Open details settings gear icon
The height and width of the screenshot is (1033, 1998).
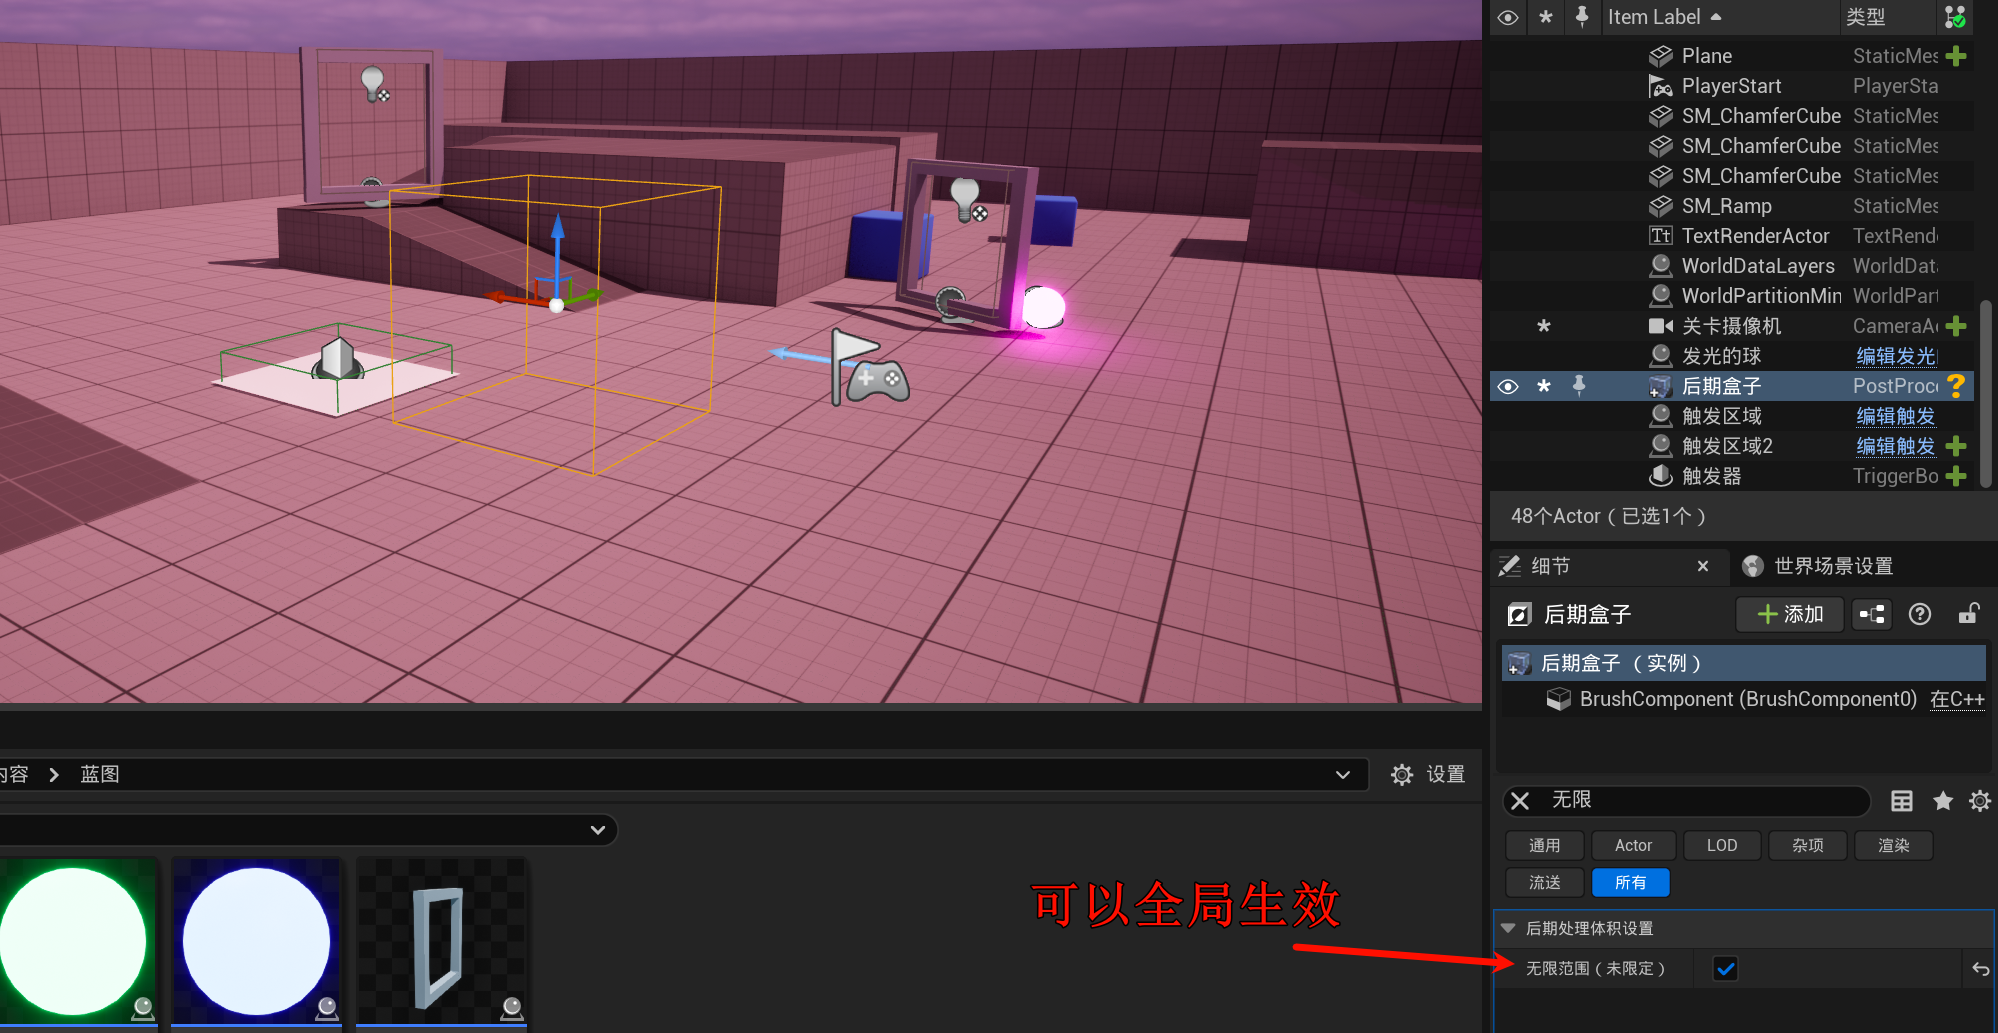coord(1979,801)
